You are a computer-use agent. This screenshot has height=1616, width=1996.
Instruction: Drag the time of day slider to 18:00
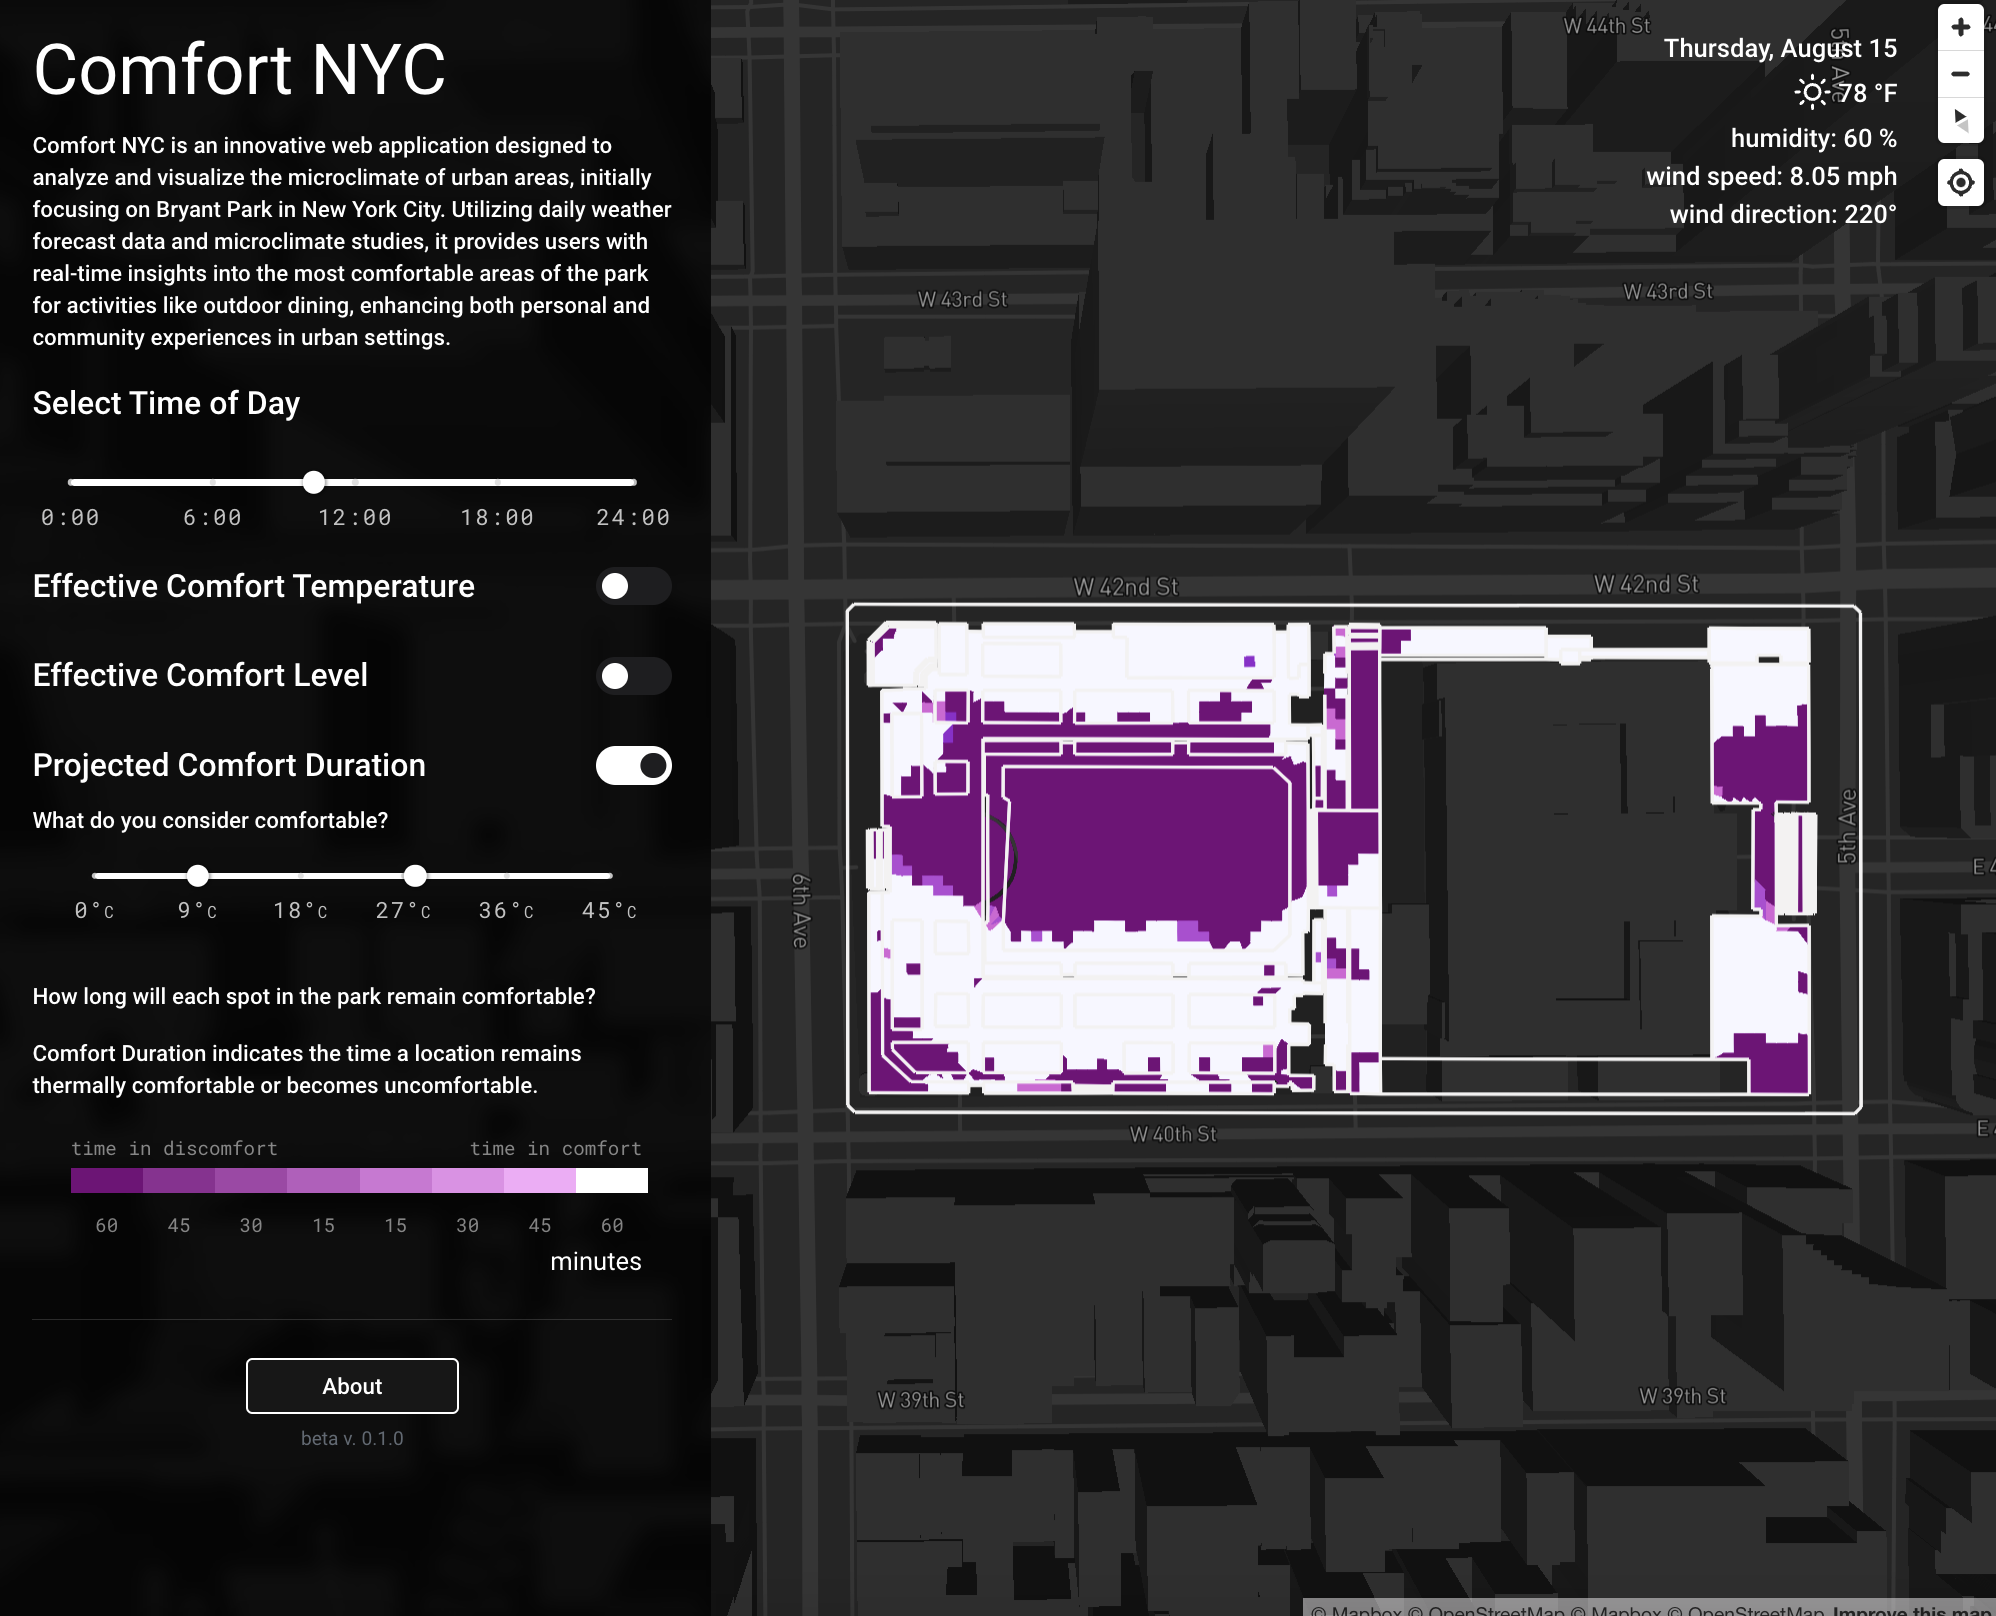(x=494, y=482)
